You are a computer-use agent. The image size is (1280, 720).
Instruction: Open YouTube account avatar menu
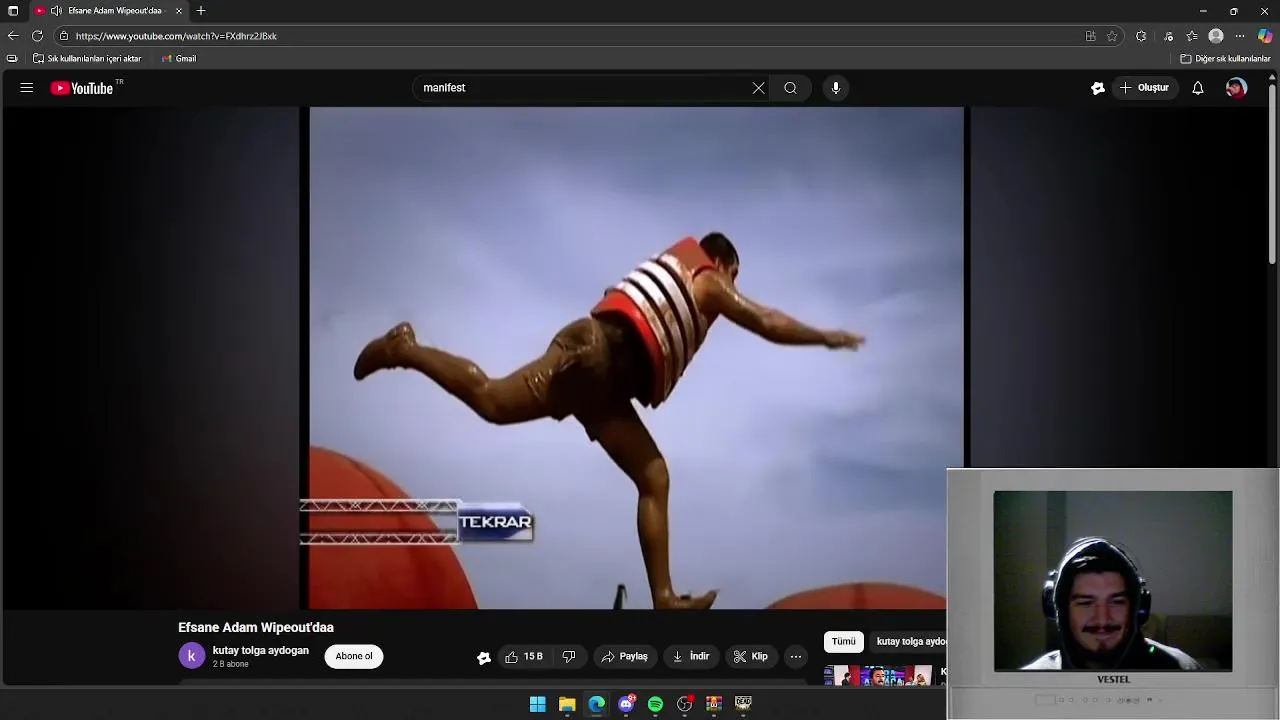1237,88
